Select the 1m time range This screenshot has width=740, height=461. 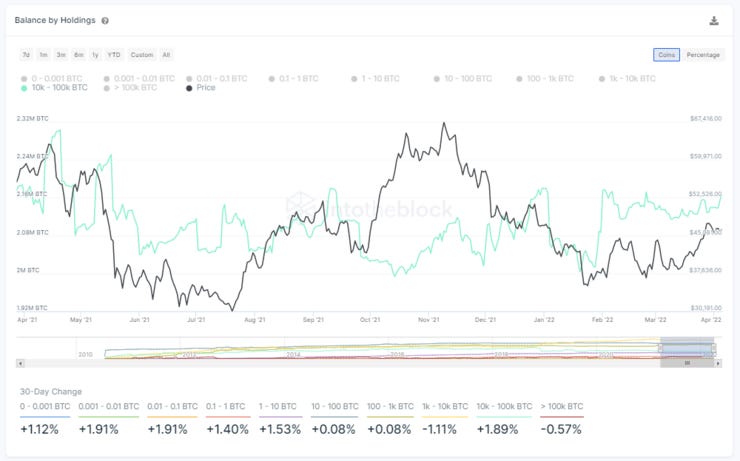[x=43, y=55]
